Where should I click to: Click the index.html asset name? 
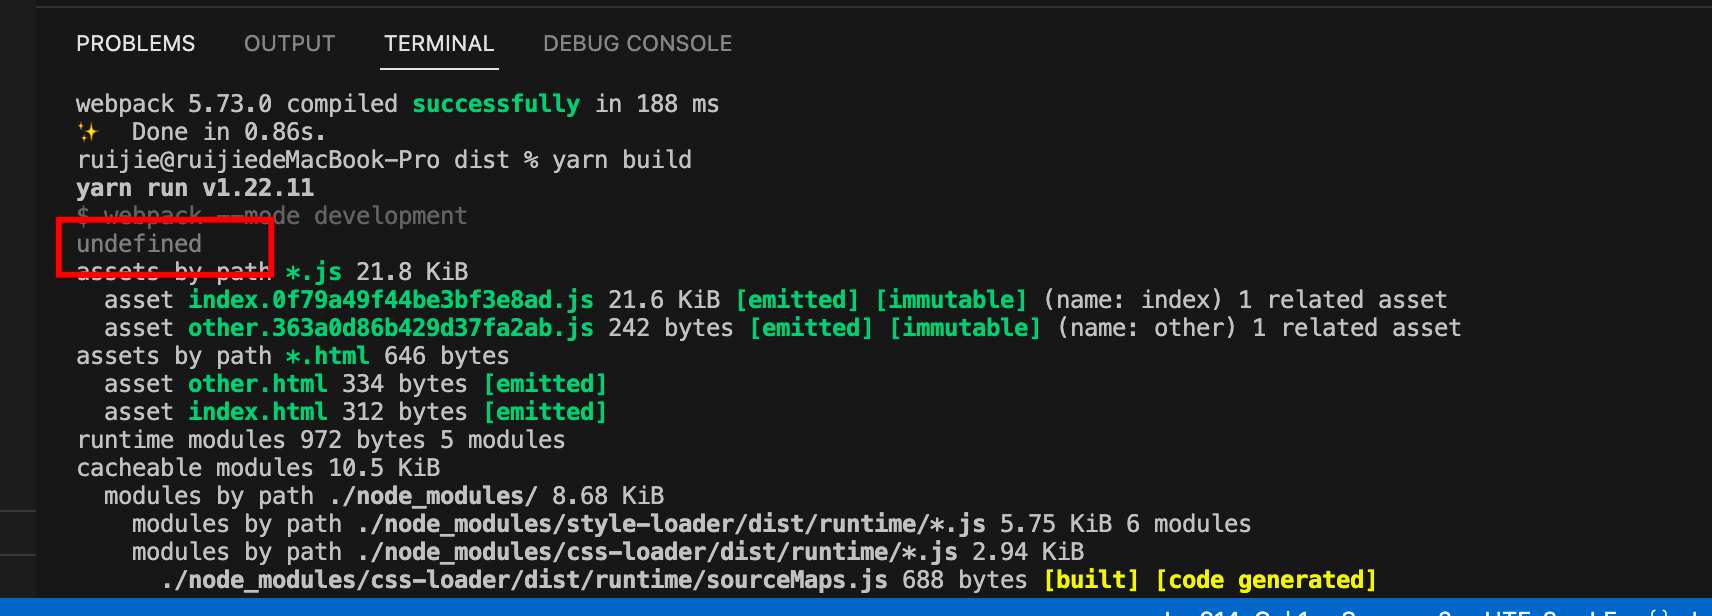coord(258,412)
